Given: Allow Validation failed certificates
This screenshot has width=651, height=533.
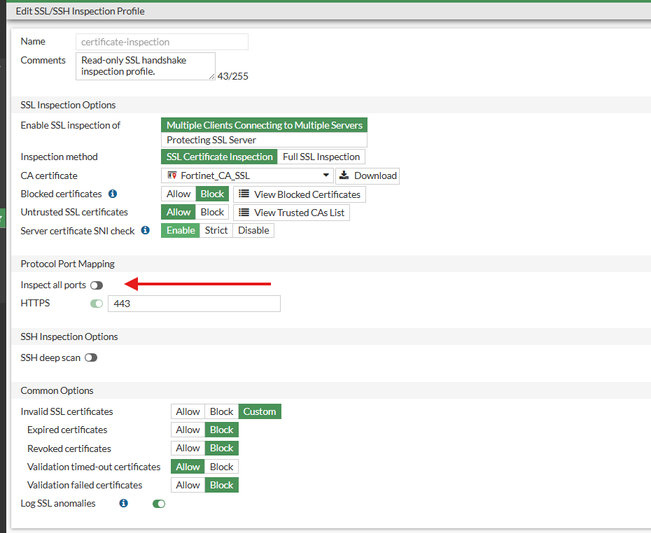Looking at the screenshot, I should pyautogui.click(x=188, y=485).
